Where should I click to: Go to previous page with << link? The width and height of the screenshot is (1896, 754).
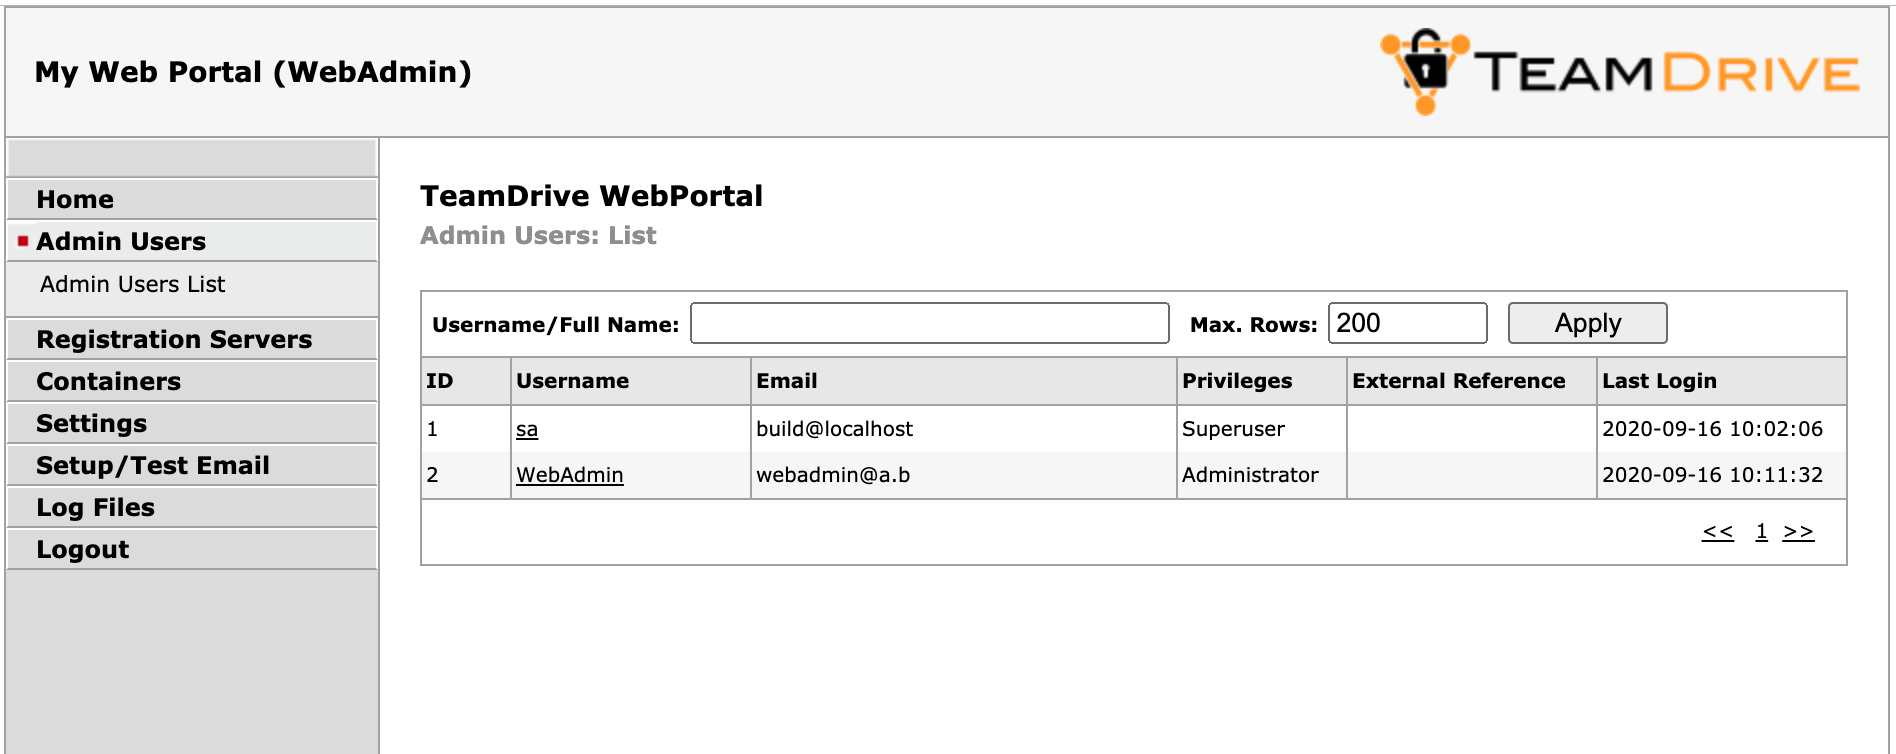click(x=1716, y=532)
